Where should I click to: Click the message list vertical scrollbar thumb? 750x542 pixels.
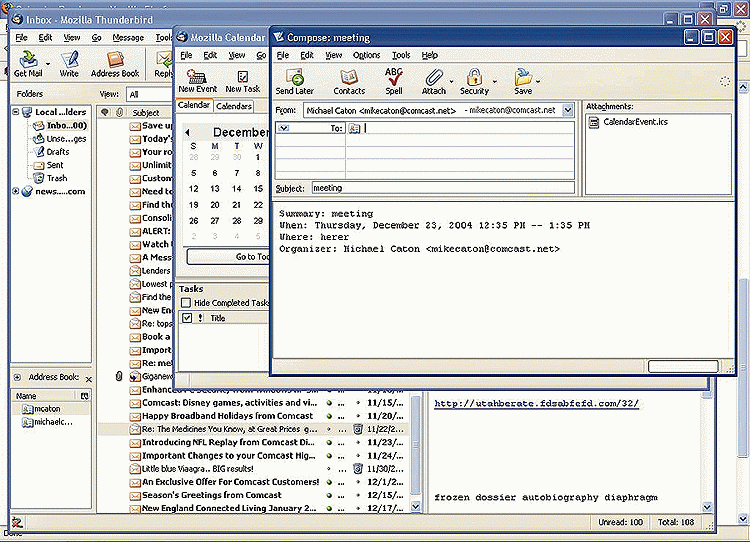pyautogui.click(x=416, y=444)
